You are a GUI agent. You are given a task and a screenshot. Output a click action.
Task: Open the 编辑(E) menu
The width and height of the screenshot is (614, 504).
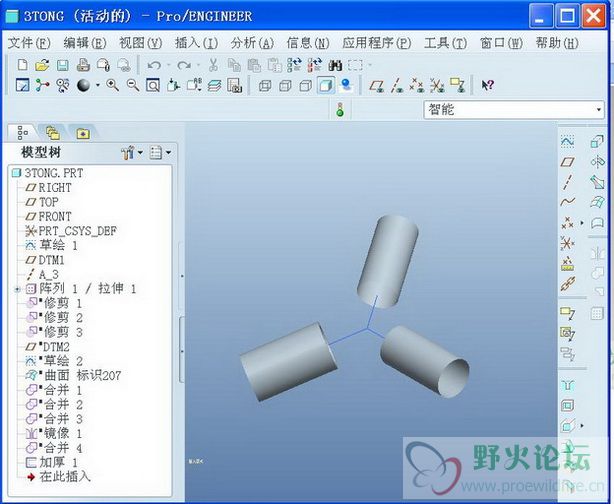click(x=85, y=43)
